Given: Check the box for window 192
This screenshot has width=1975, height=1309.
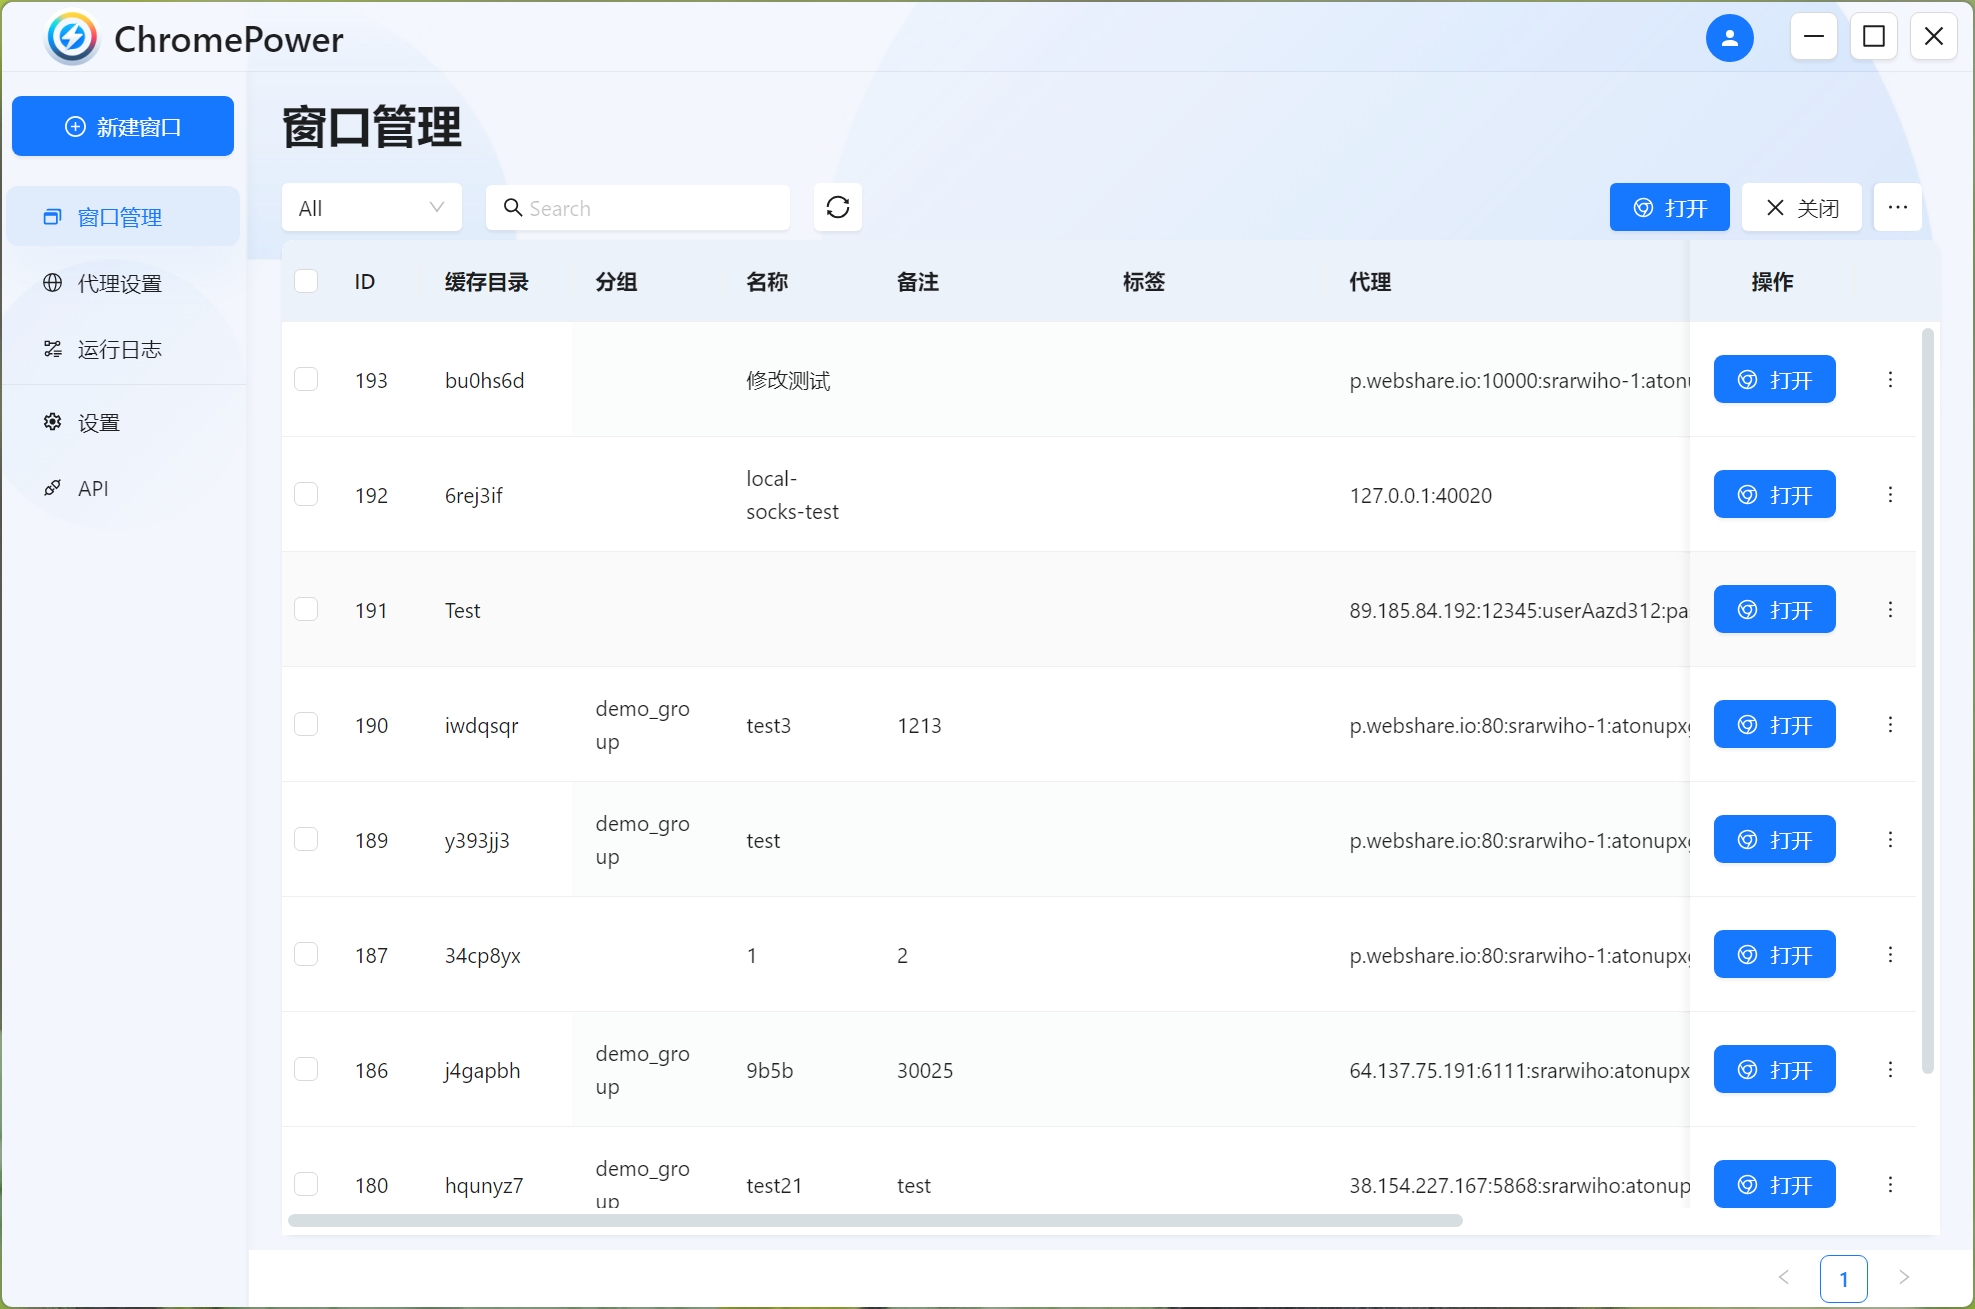Looking at the screenshot, I should [x=306, y=494].
